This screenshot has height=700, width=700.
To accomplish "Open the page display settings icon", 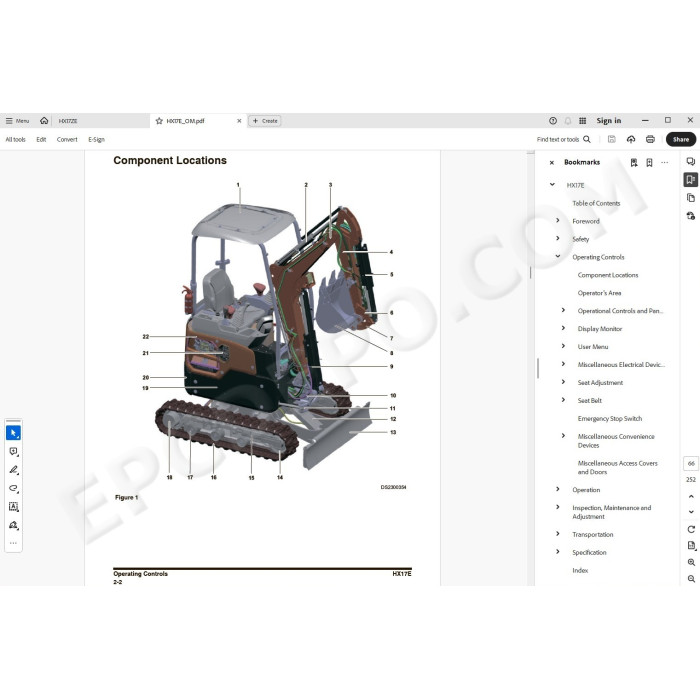I will click(691, 546).
